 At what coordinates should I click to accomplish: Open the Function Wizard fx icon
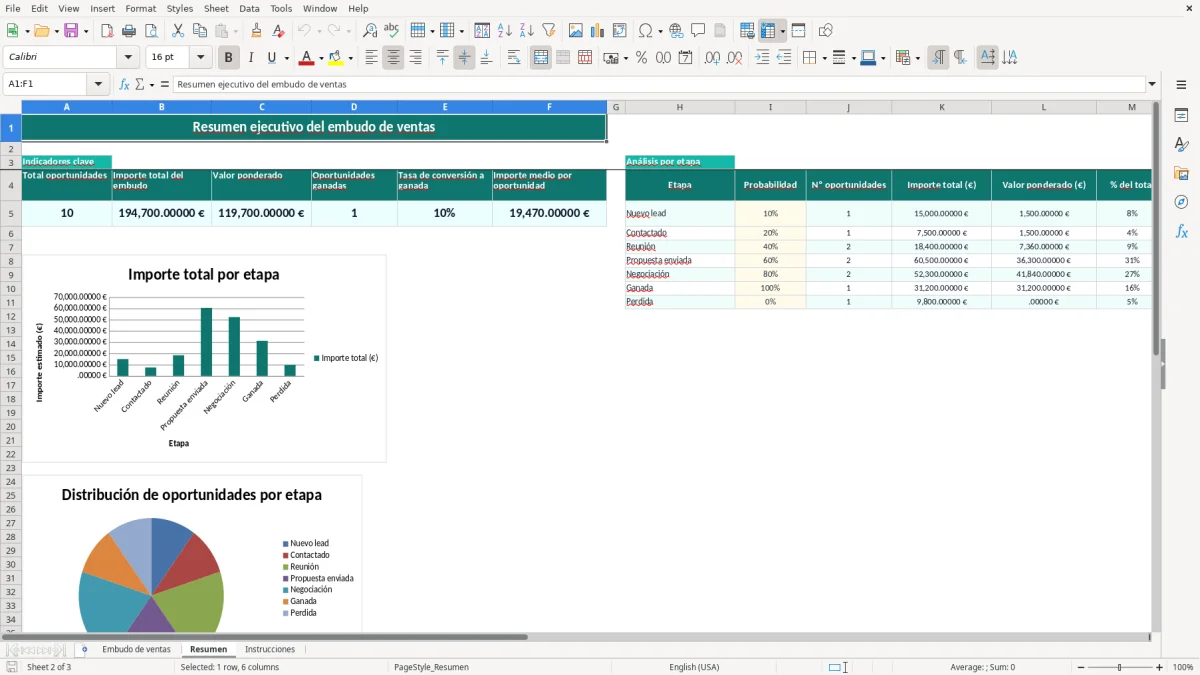coord(124,85)
